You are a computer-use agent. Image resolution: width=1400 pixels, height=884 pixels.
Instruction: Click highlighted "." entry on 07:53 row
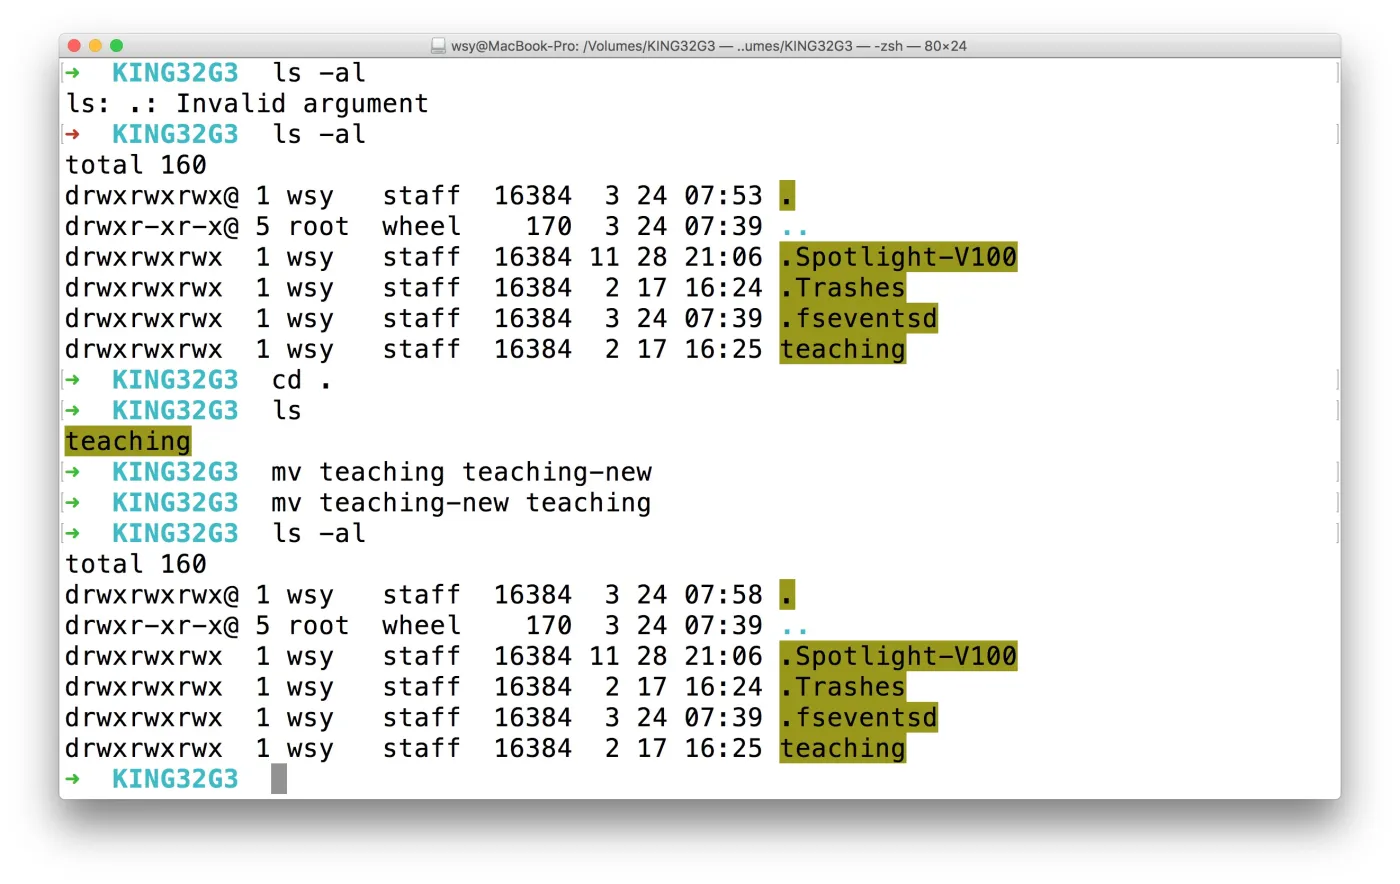(x=788, y=196)
